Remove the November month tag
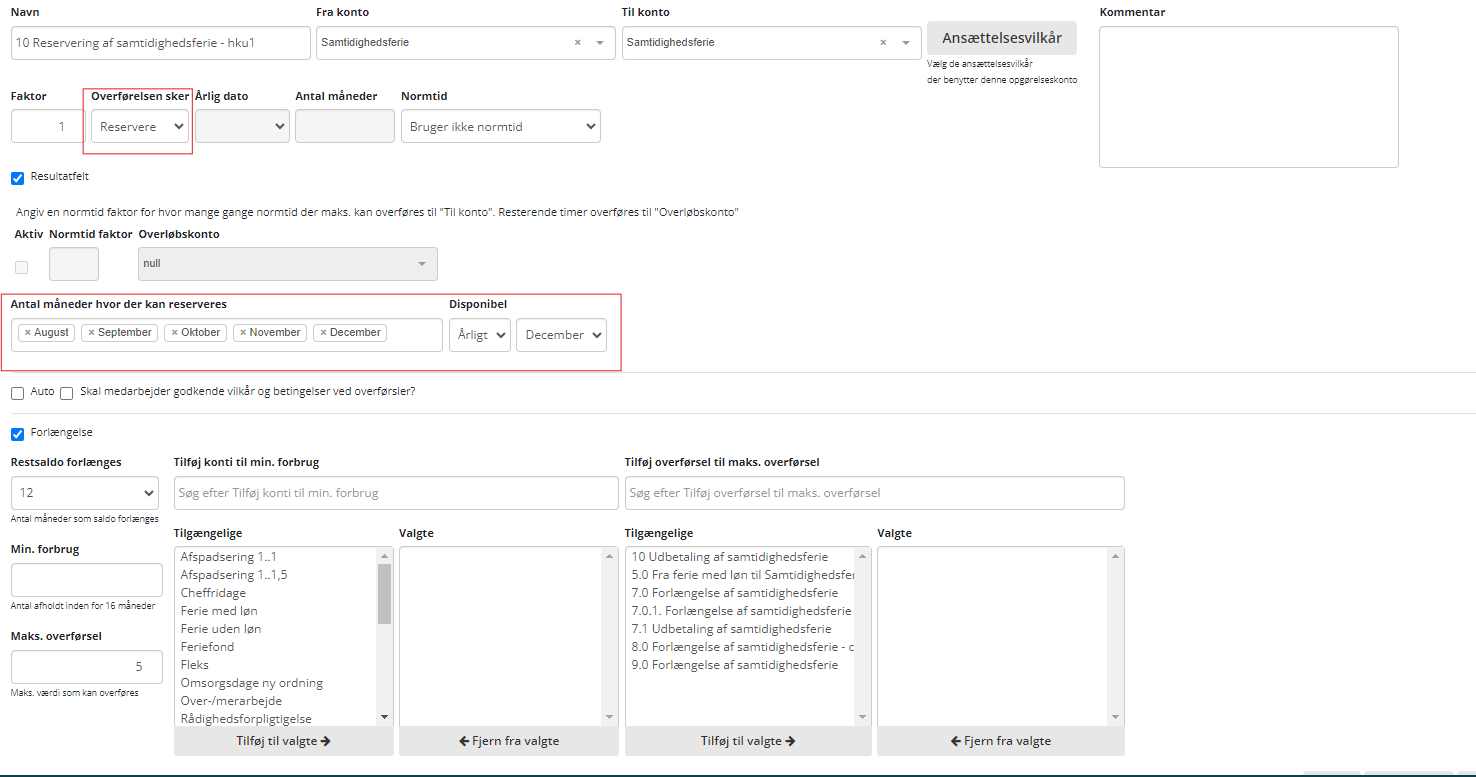Screen dimensions: 1476x777 tap(243, 333)
